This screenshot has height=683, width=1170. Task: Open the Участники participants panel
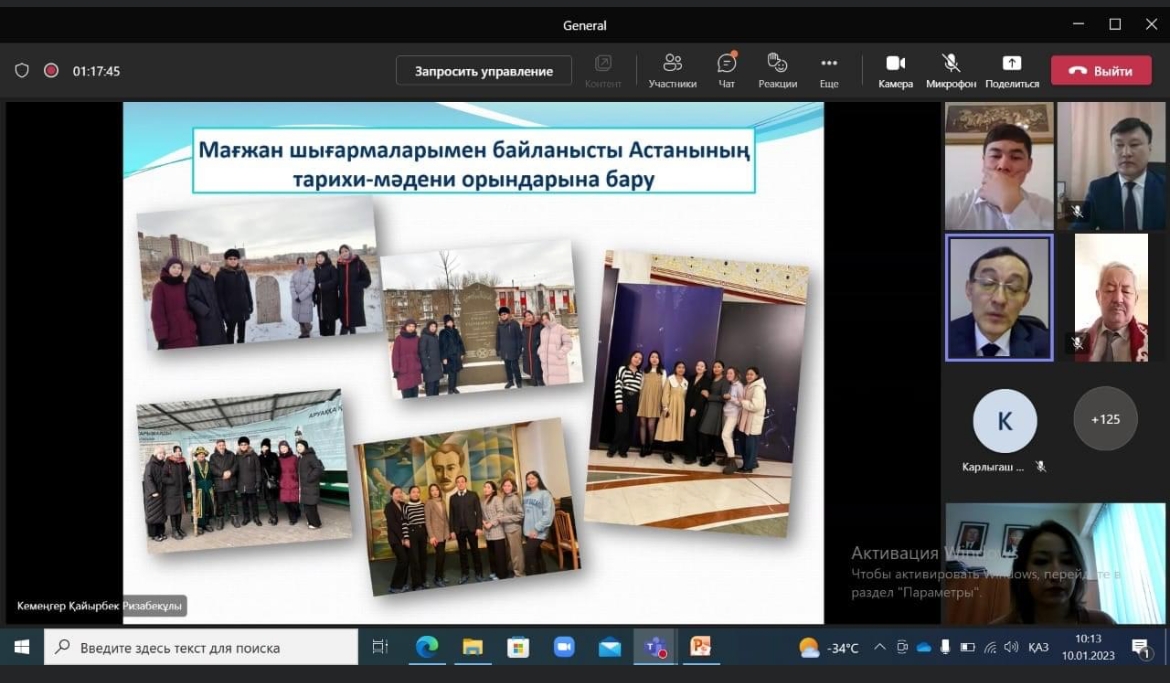coord(672,70)
